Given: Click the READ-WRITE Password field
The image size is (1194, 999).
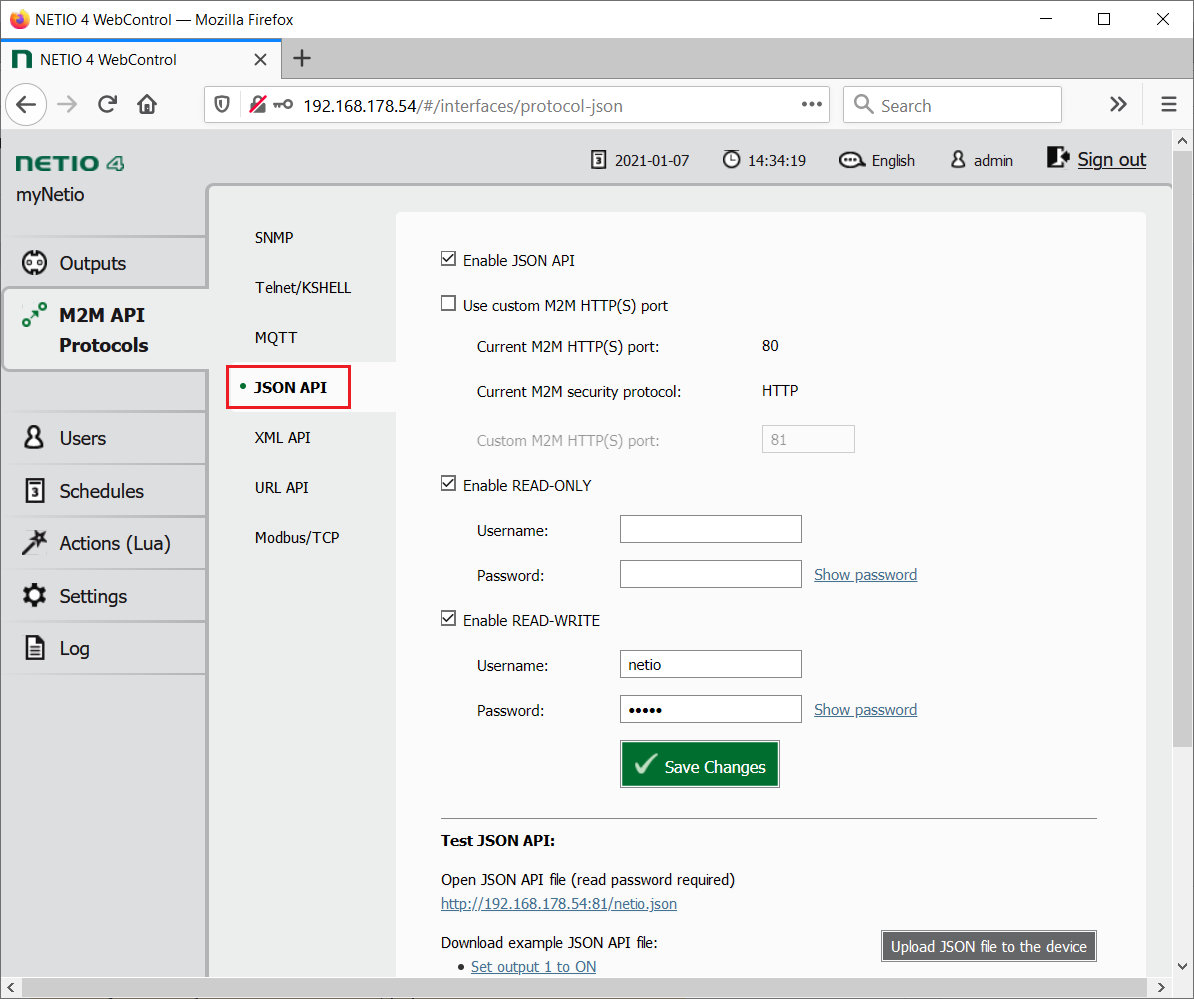Looking at the screenshot, I should point(710,709).
